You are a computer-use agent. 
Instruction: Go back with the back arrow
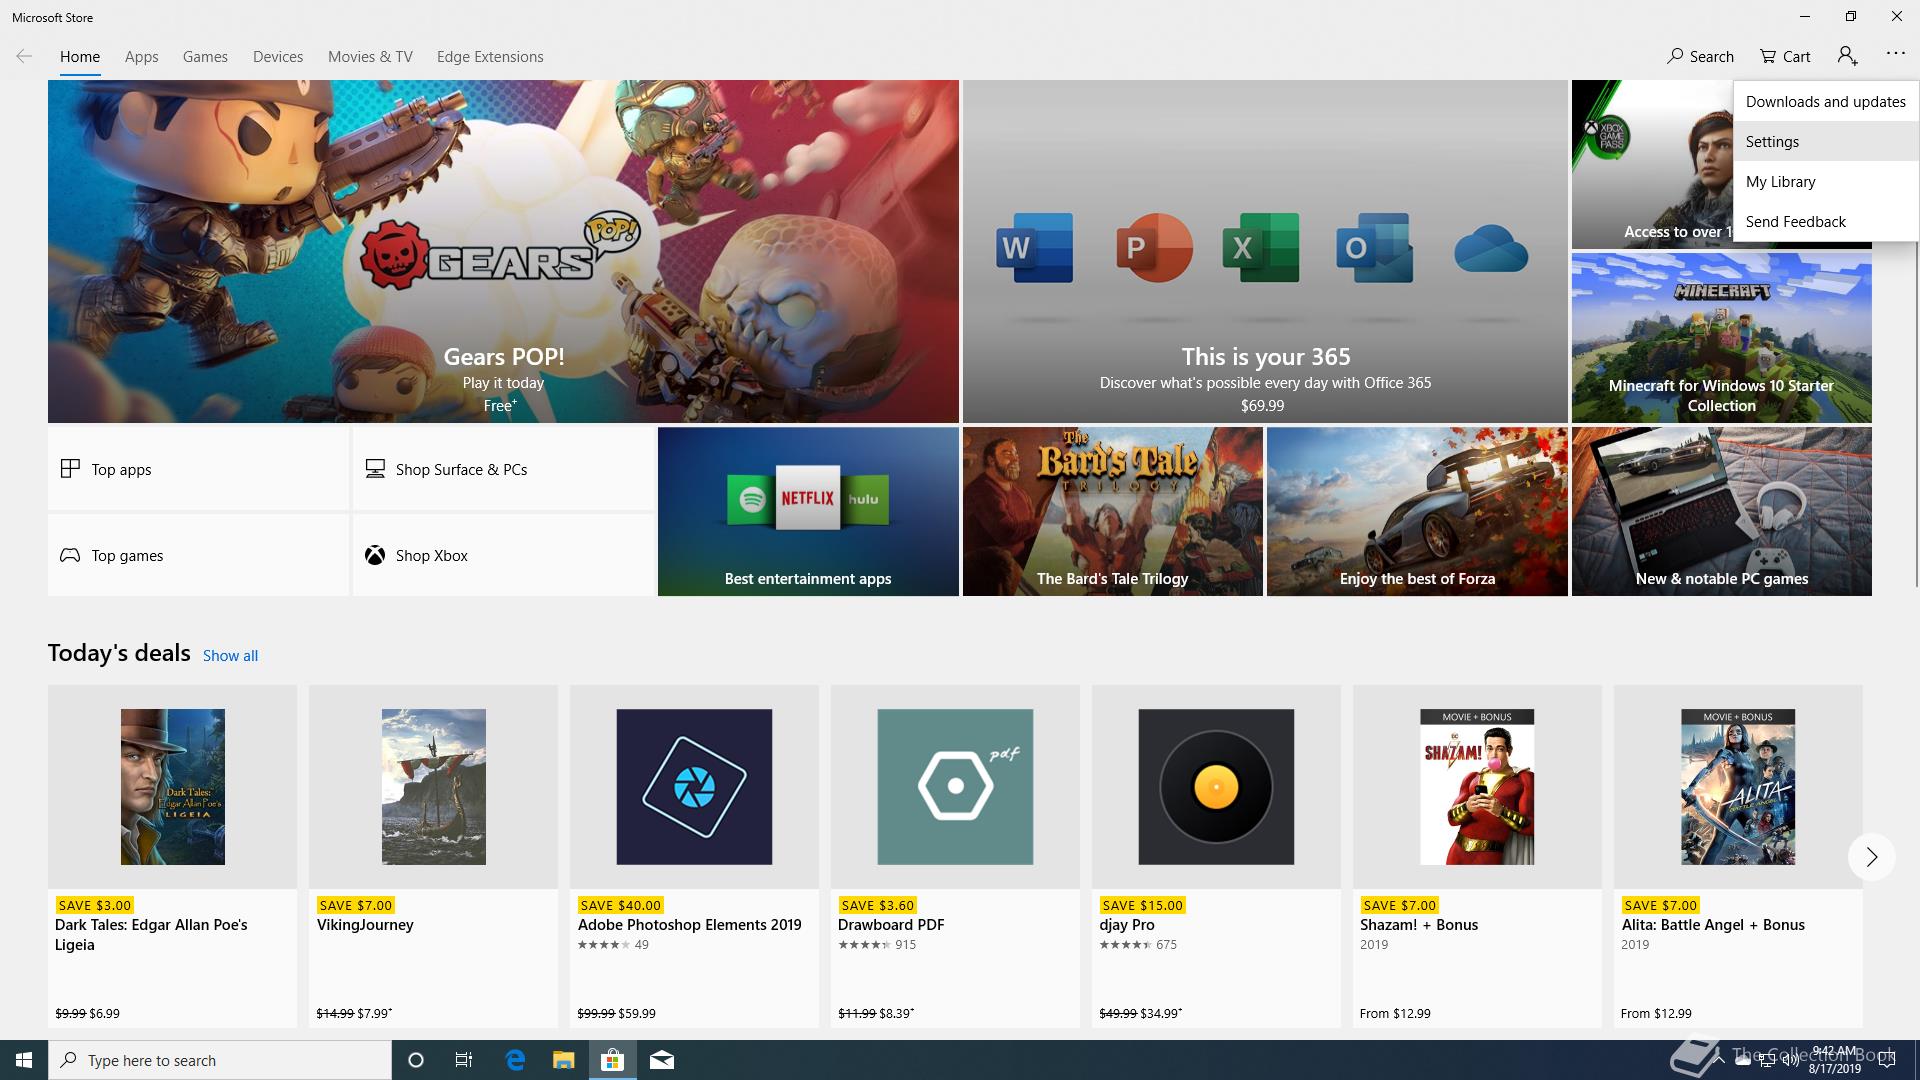pyautogui.click(x=24, y=57)
